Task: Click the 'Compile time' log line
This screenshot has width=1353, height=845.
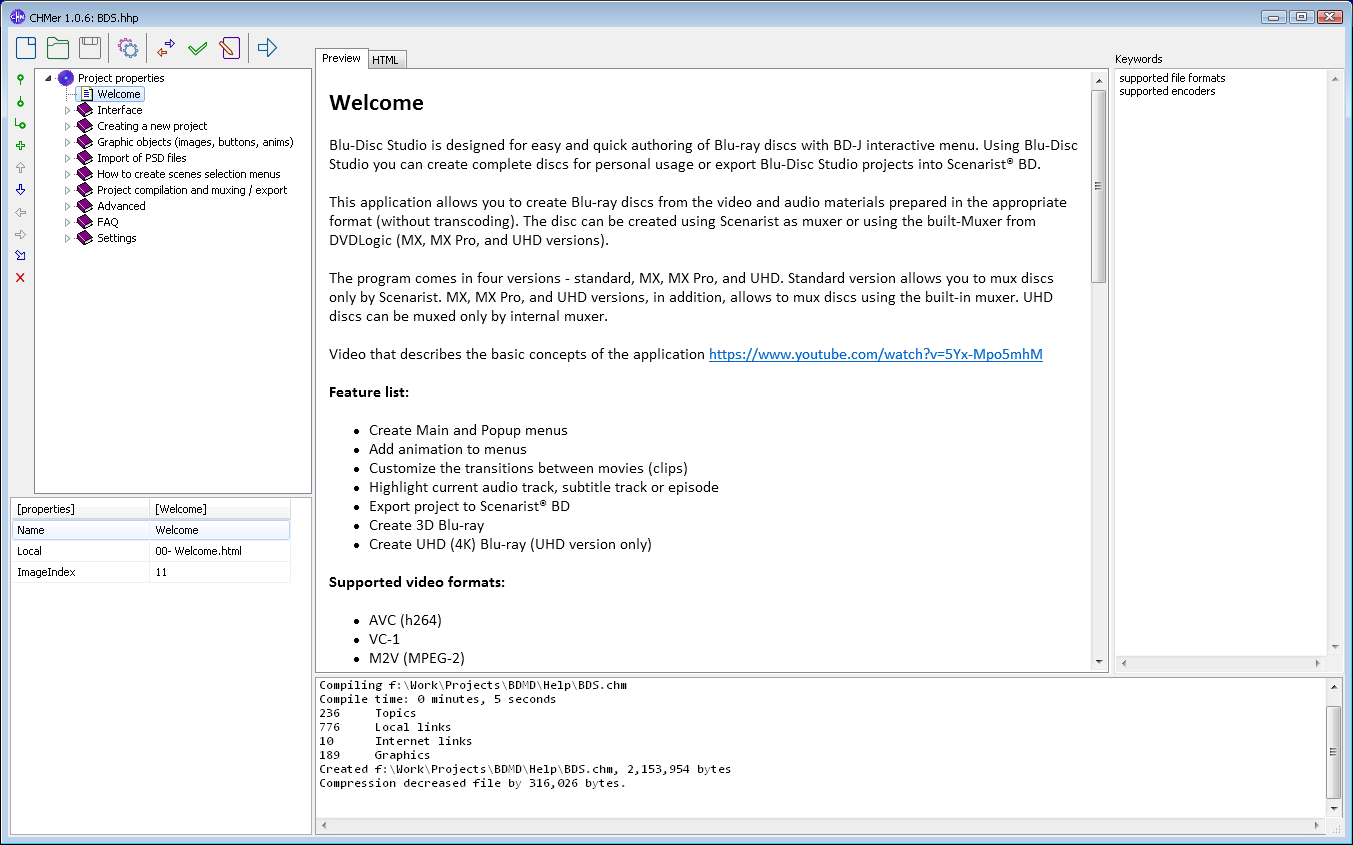Action: (x=437, y=699)
